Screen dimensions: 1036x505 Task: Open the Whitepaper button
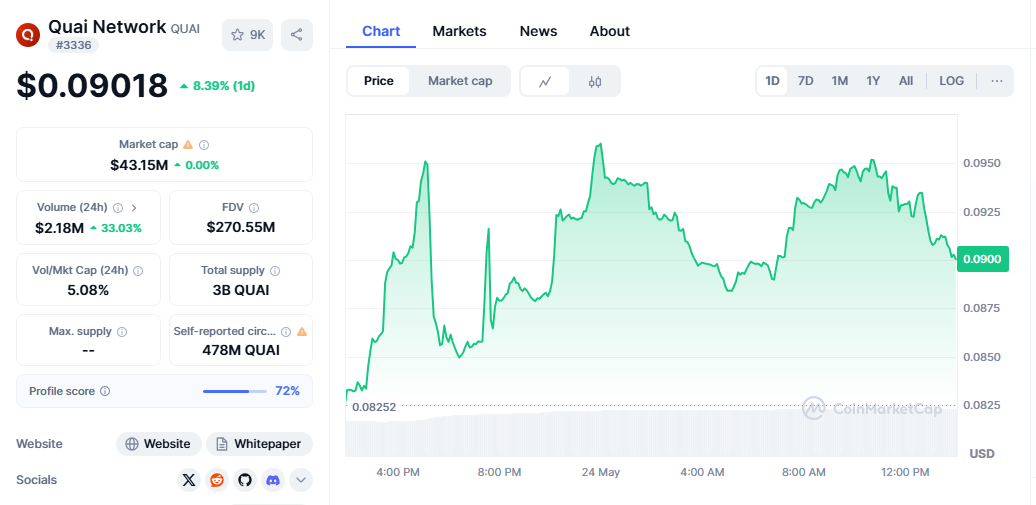click(259, 444)
